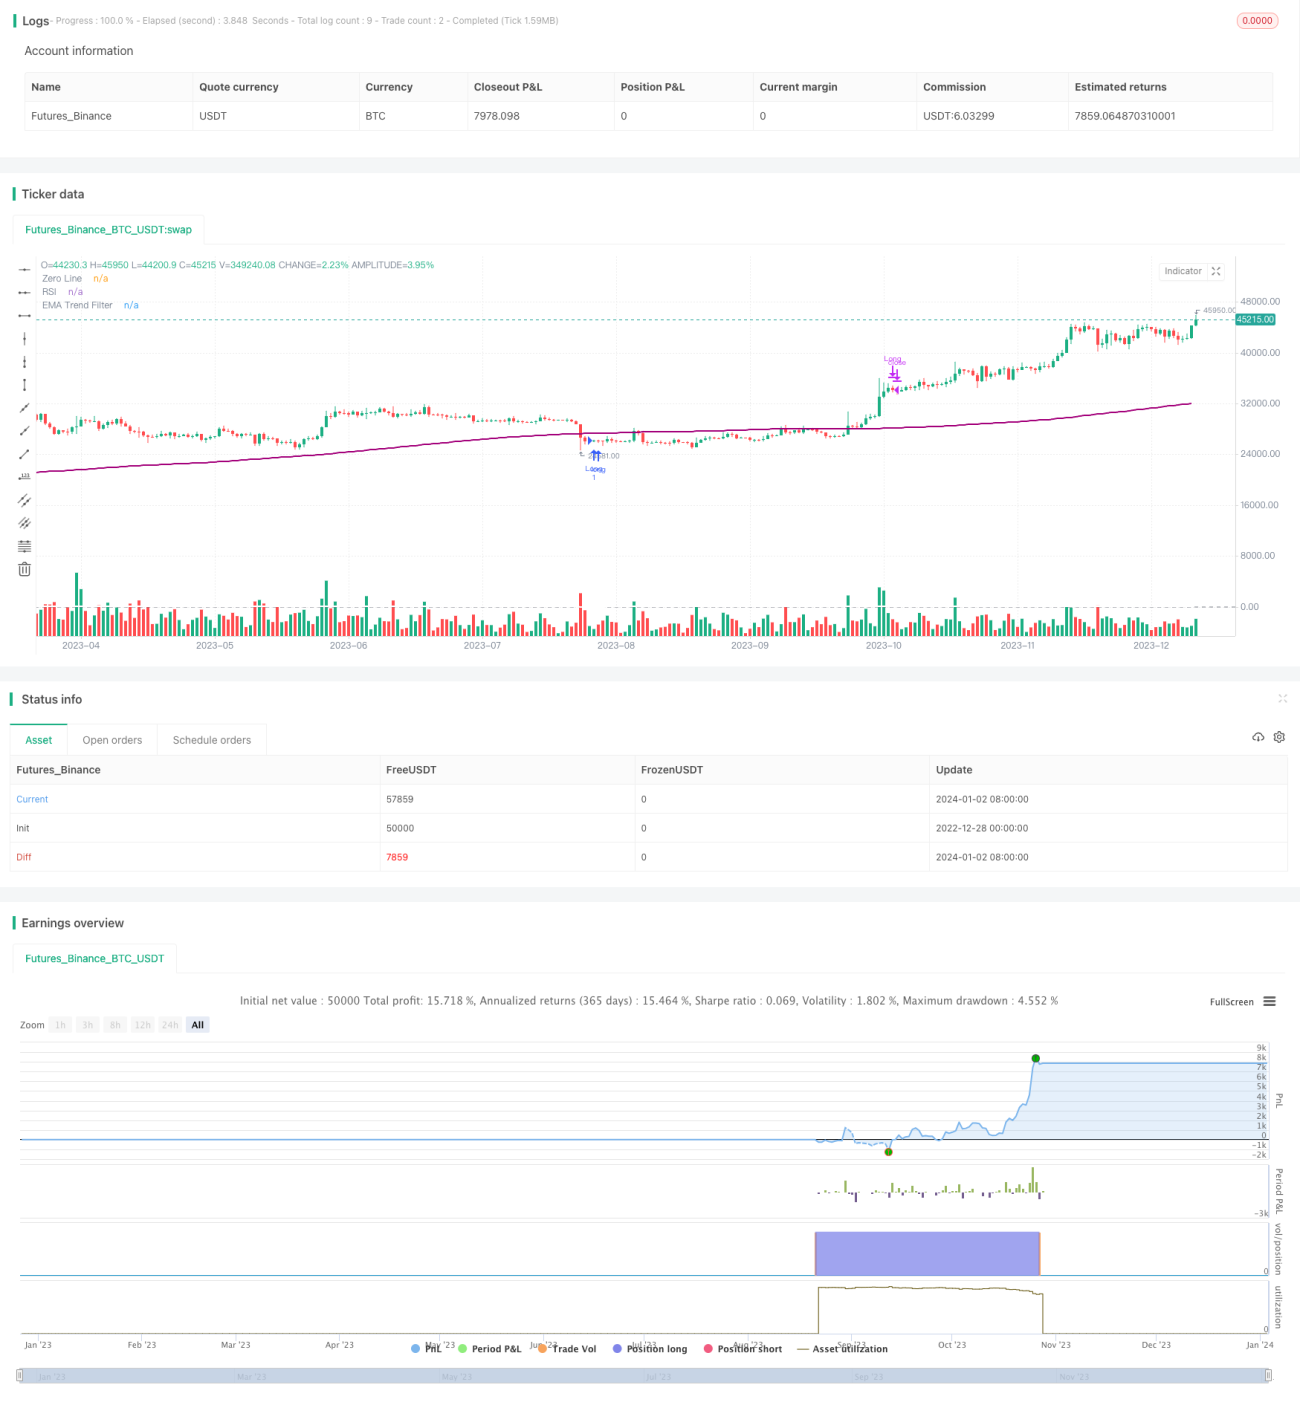
Task: Select the horizontal straight line drawing tool
Action: pos(24,270)
